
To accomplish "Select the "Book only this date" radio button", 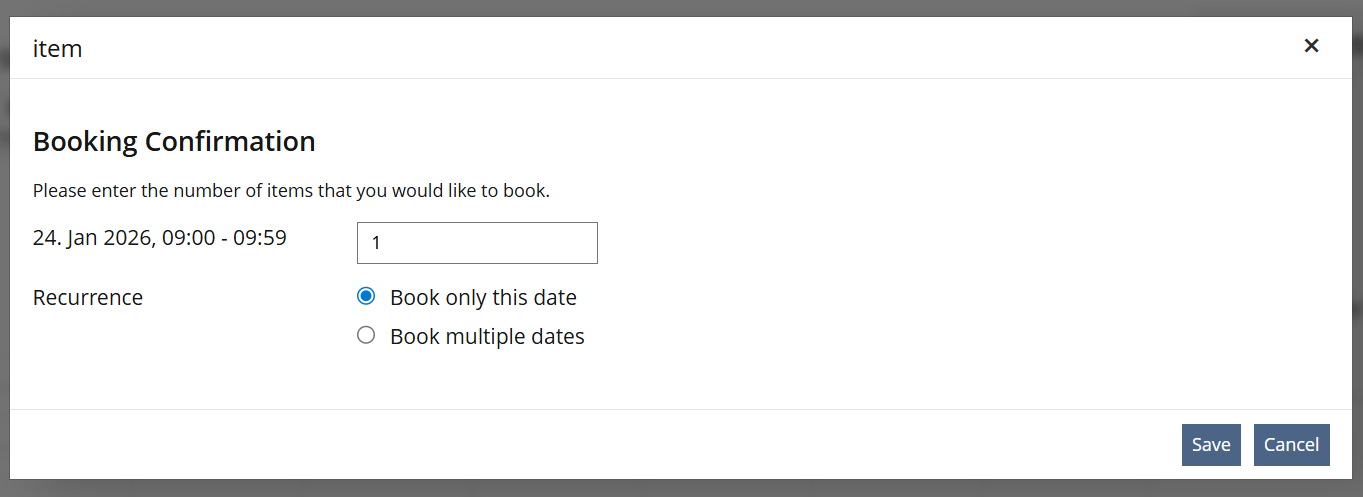I will coord(366,296).
